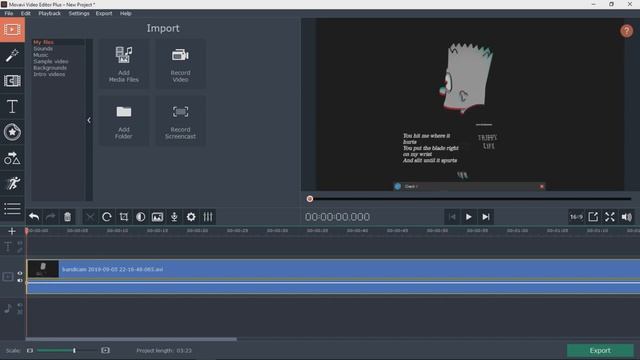Open the Animation running figure tab

pos(12,183)
